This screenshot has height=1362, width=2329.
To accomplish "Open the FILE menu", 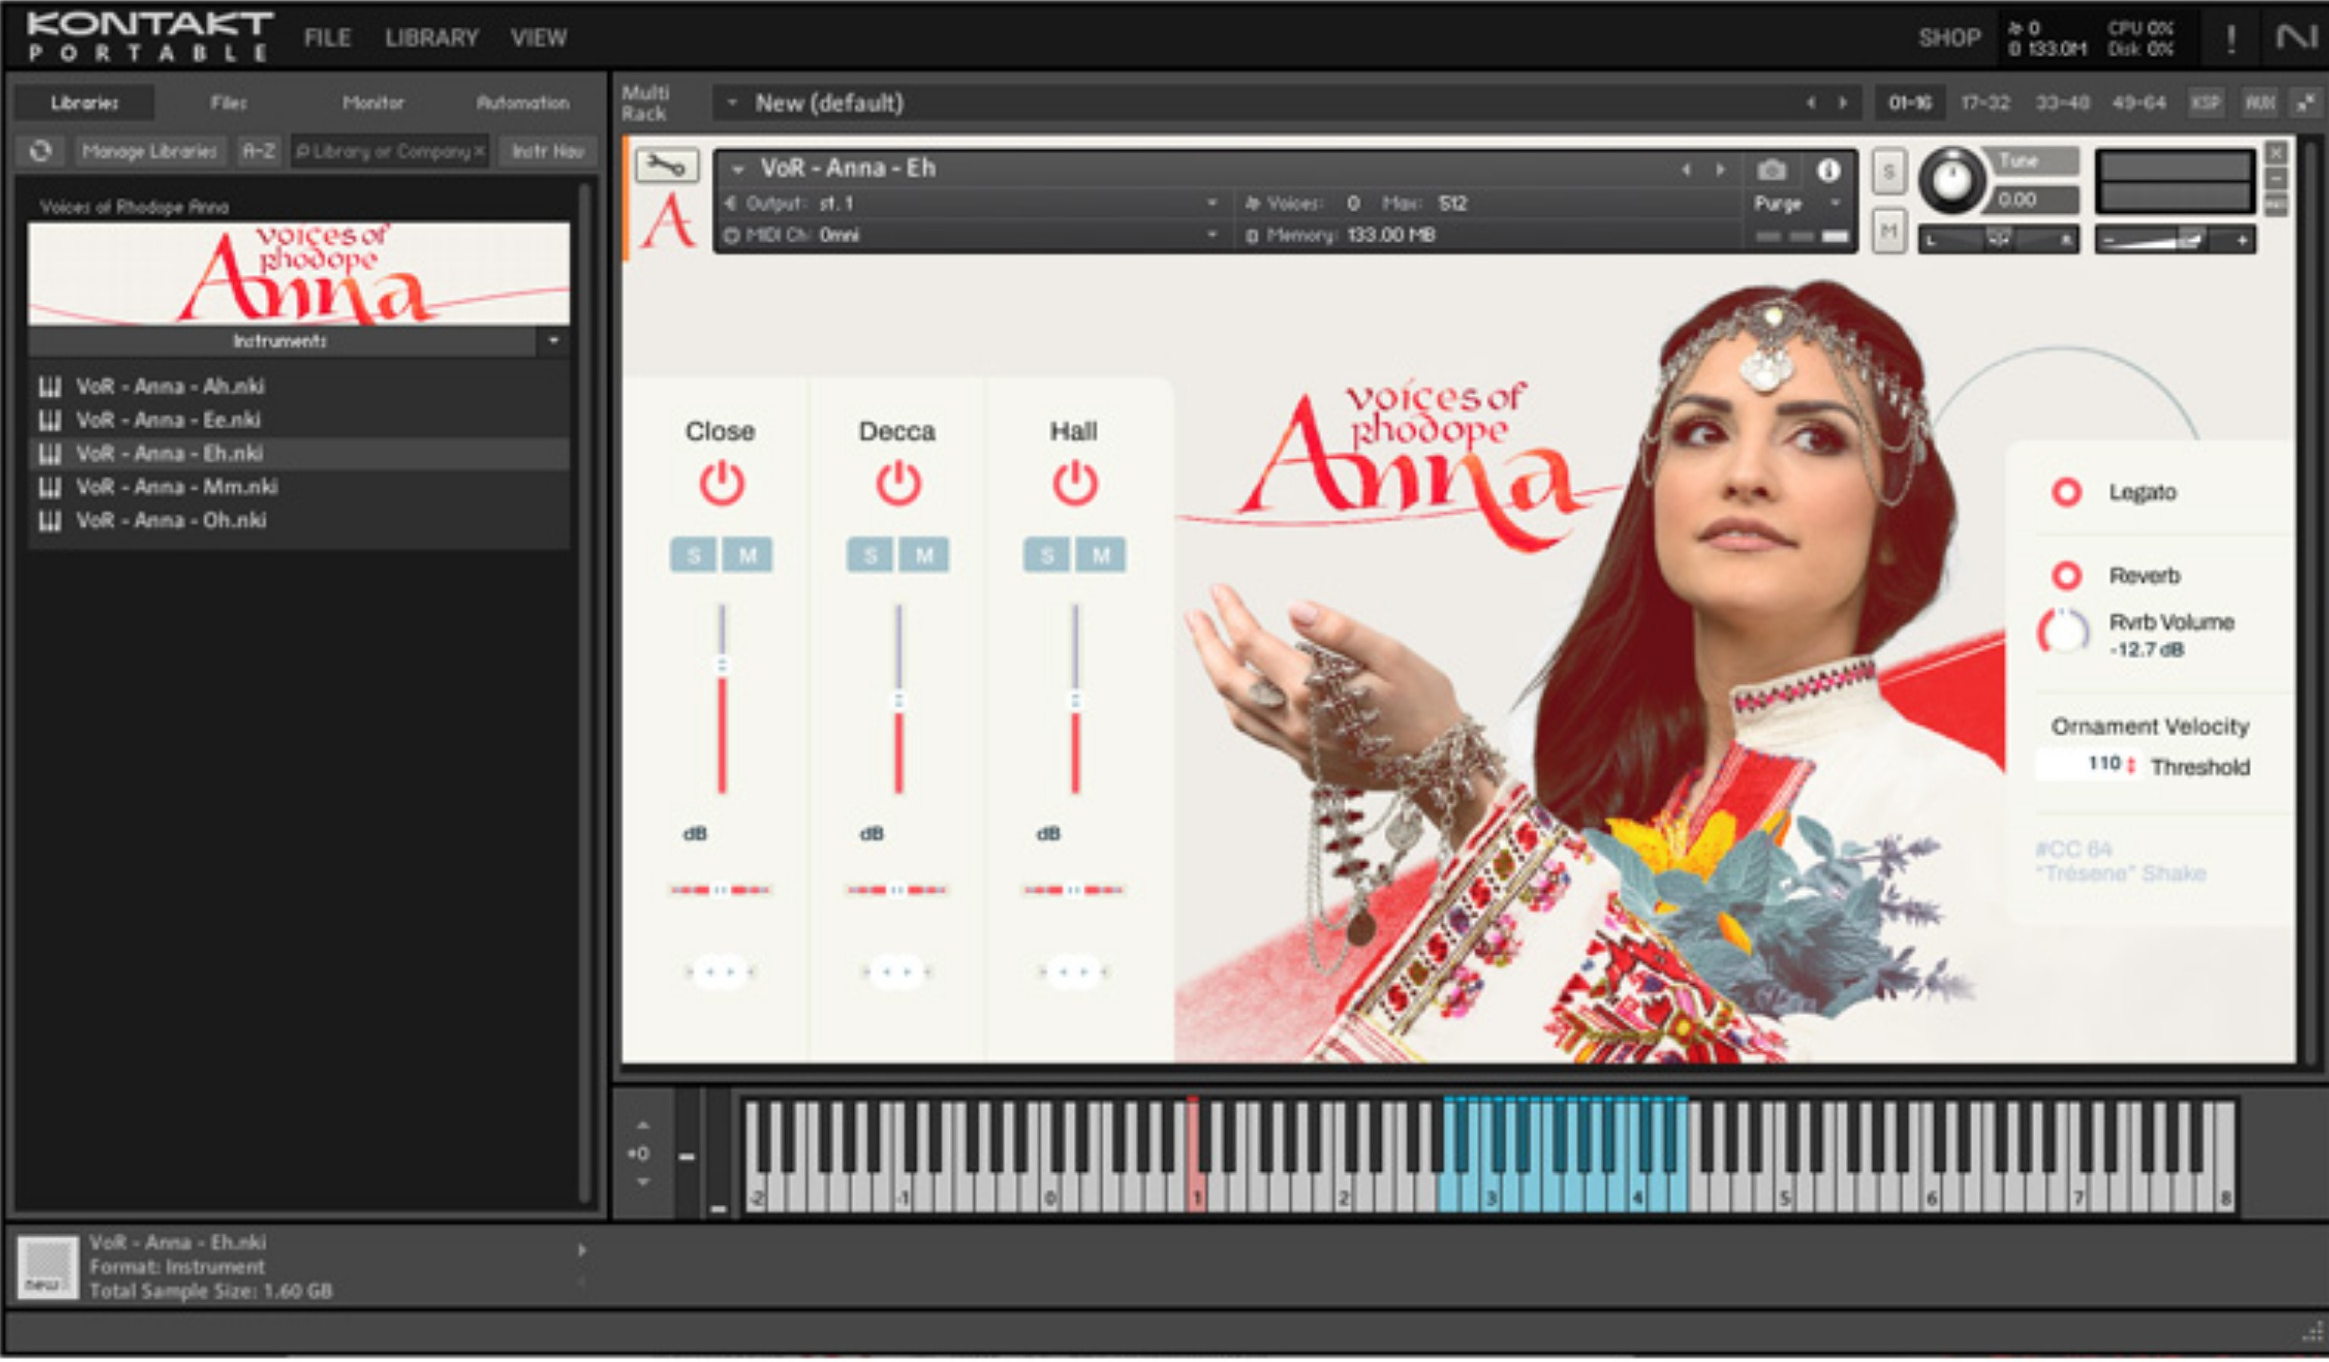I will click(328, 38).
